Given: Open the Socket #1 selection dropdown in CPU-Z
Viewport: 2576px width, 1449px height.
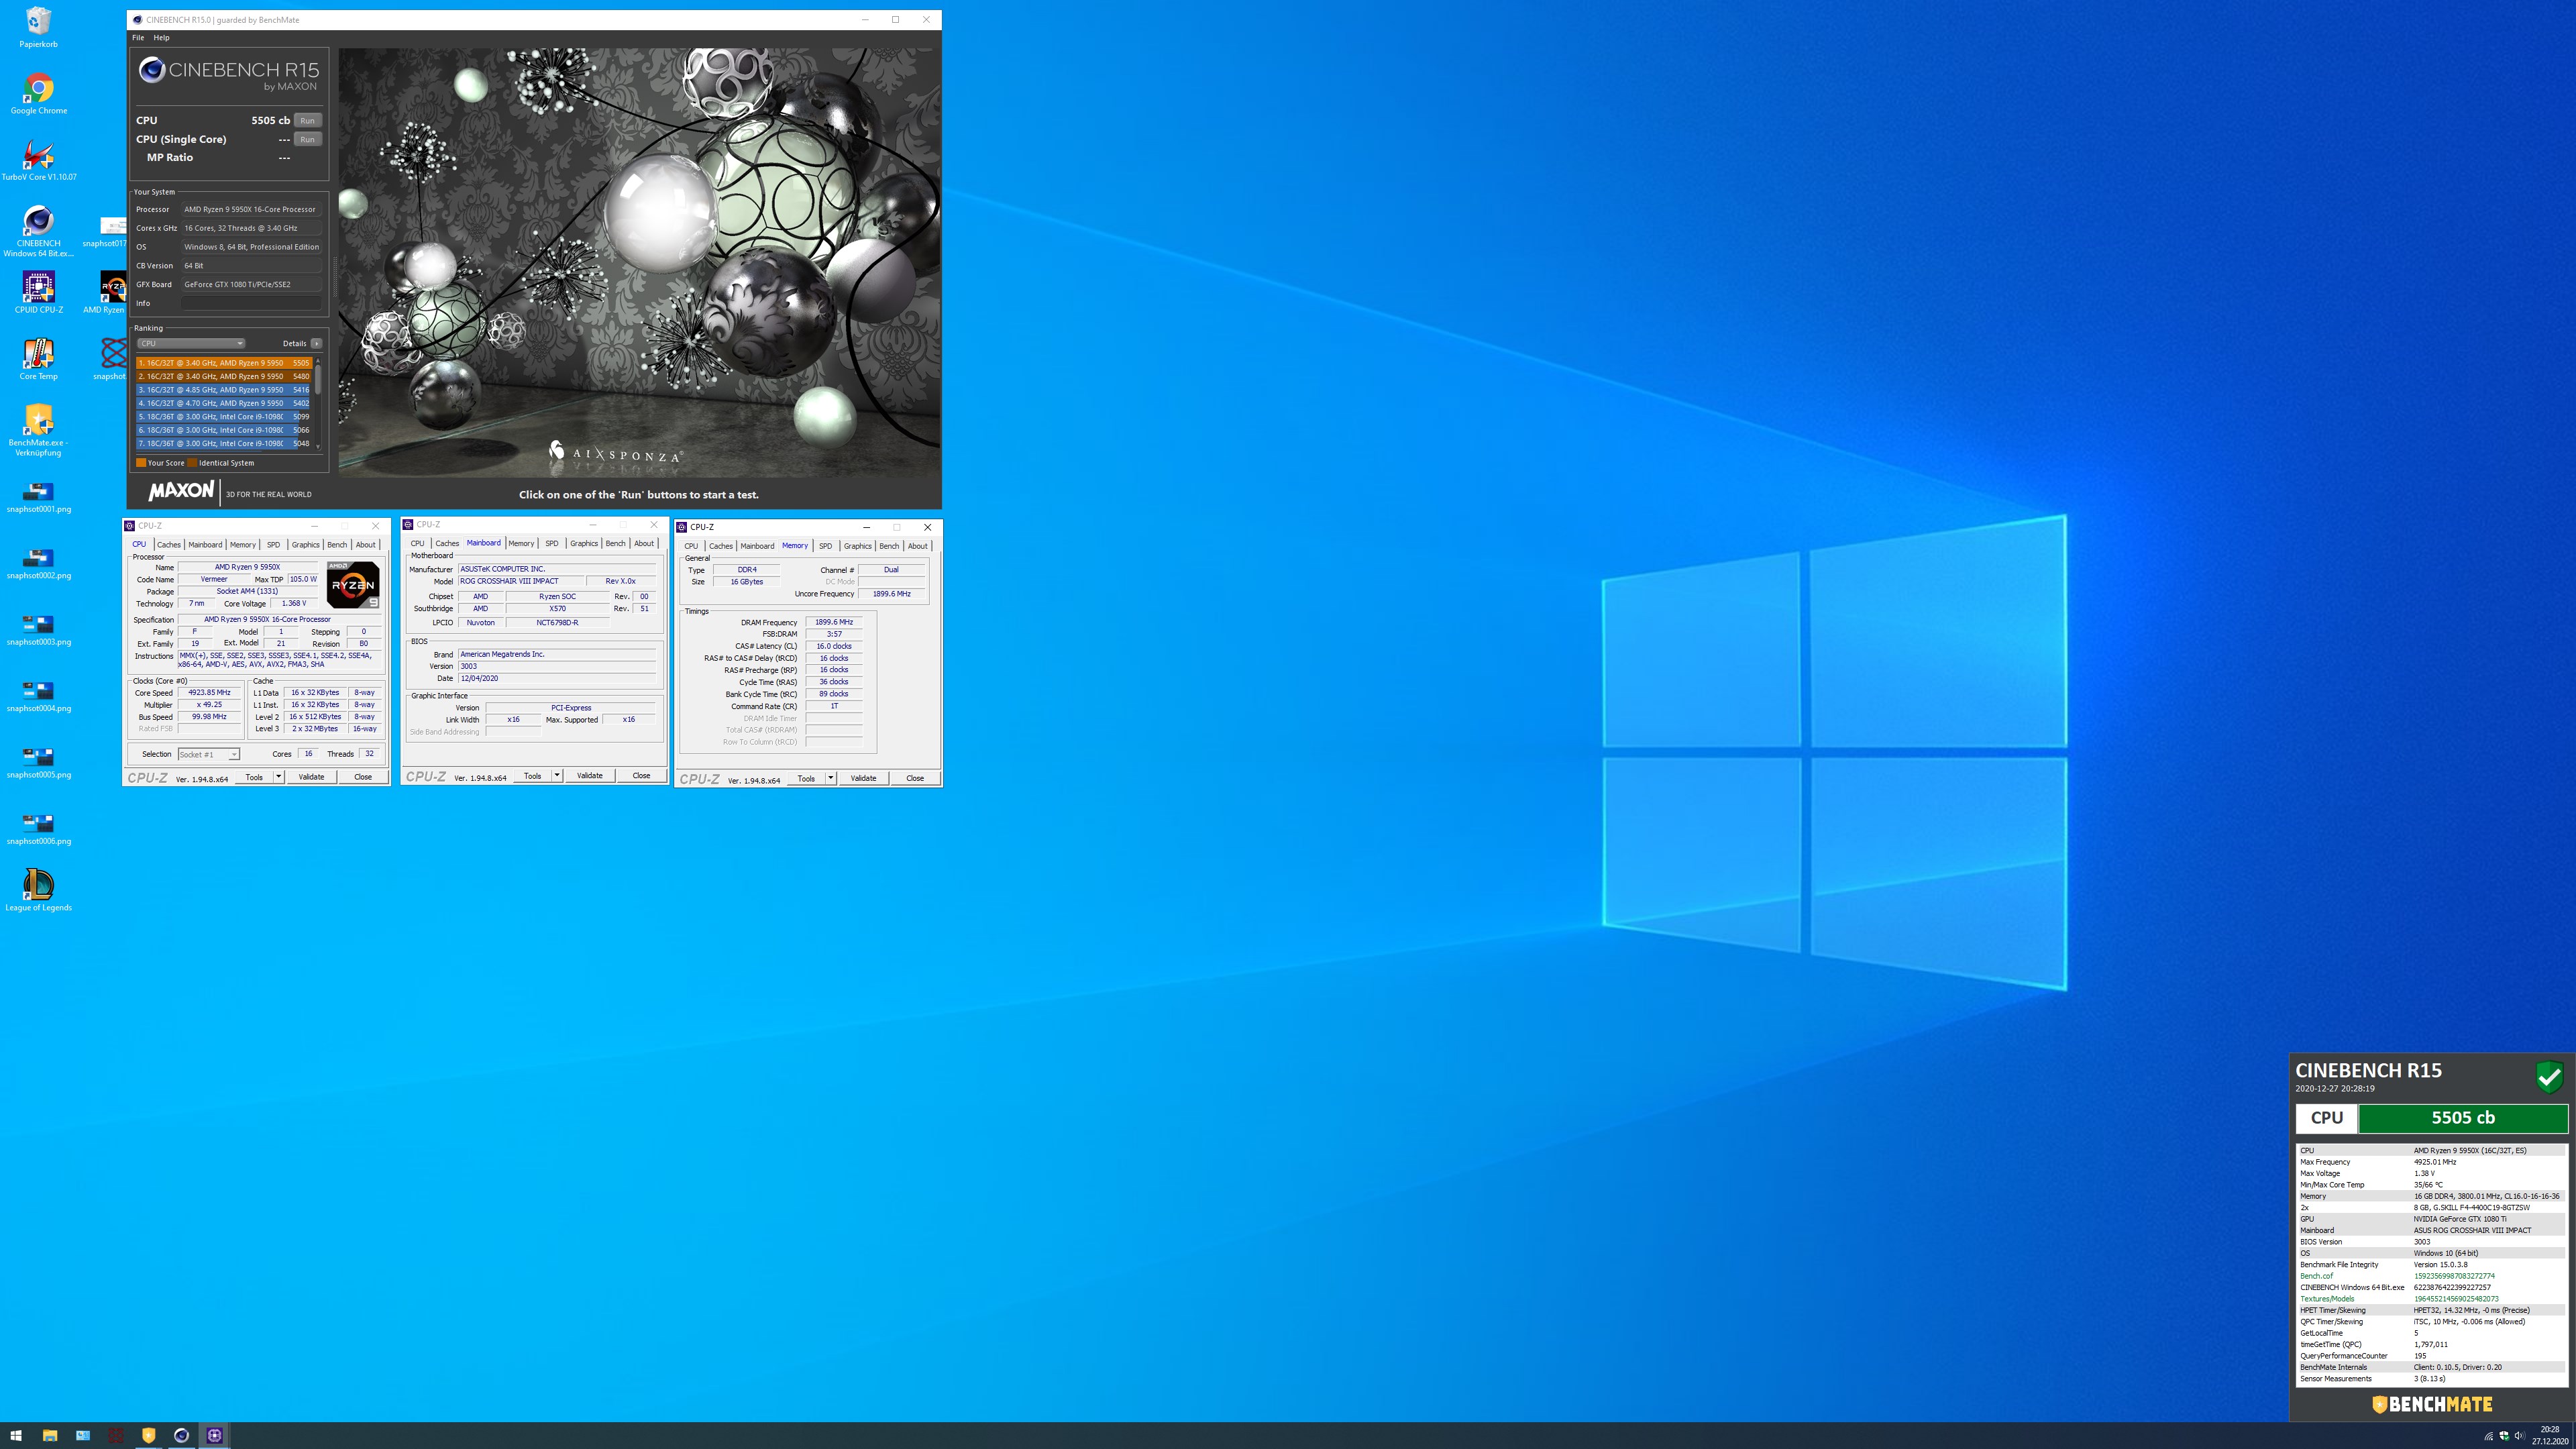Looking at the screenshot, I should 208,754.
